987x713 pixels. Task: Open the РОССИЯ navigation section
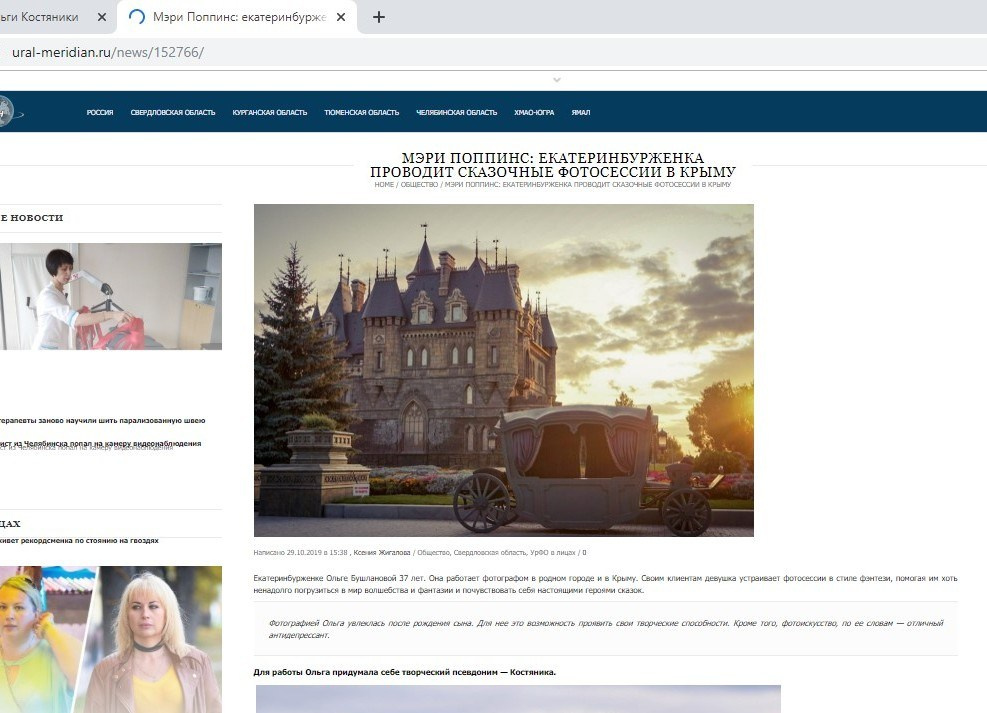(x=99, y=112)
